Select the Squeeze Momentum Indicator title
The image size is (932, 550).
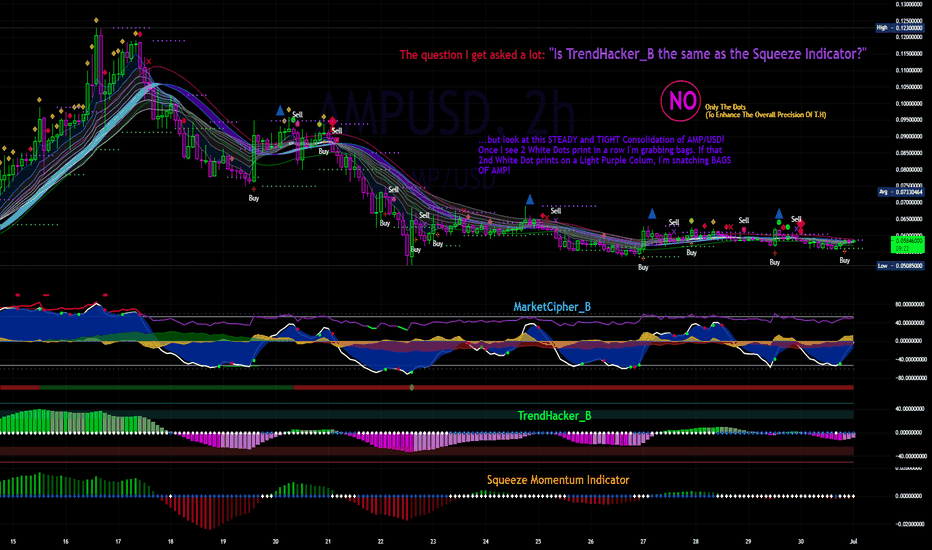coord(558,480)
